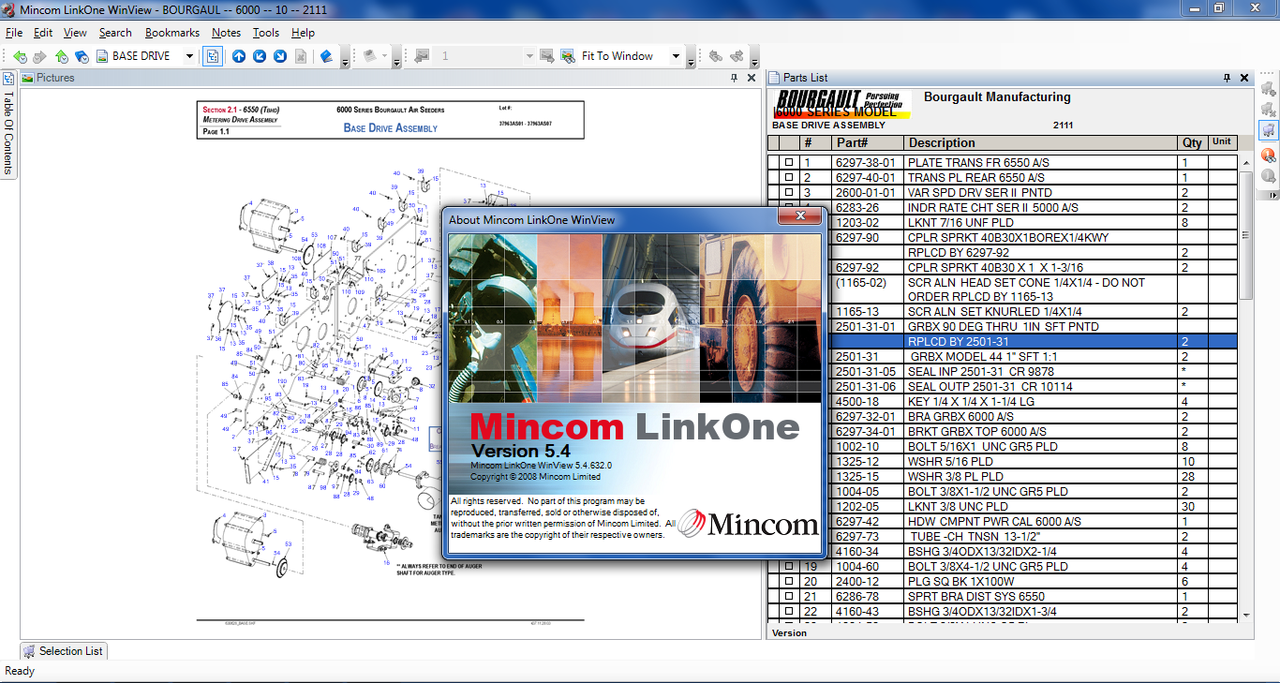
Task: Click the Description column header
Action: (1041, 143)
